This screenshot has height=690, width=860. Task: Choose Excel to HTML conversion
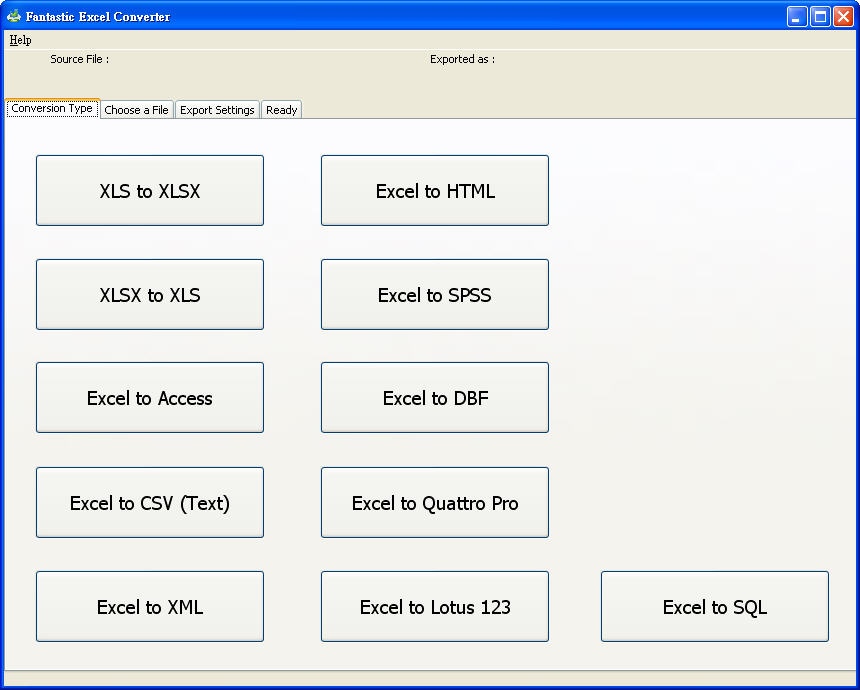435,190
